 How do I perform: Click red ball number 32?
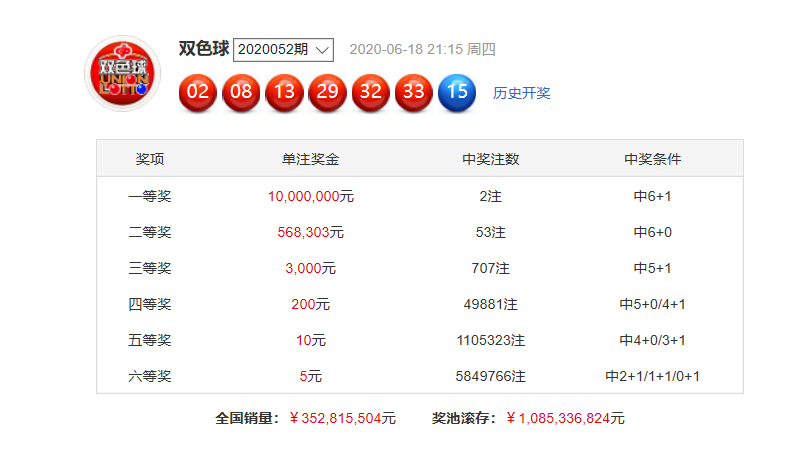pyautogui.click(x=370, y=92)
